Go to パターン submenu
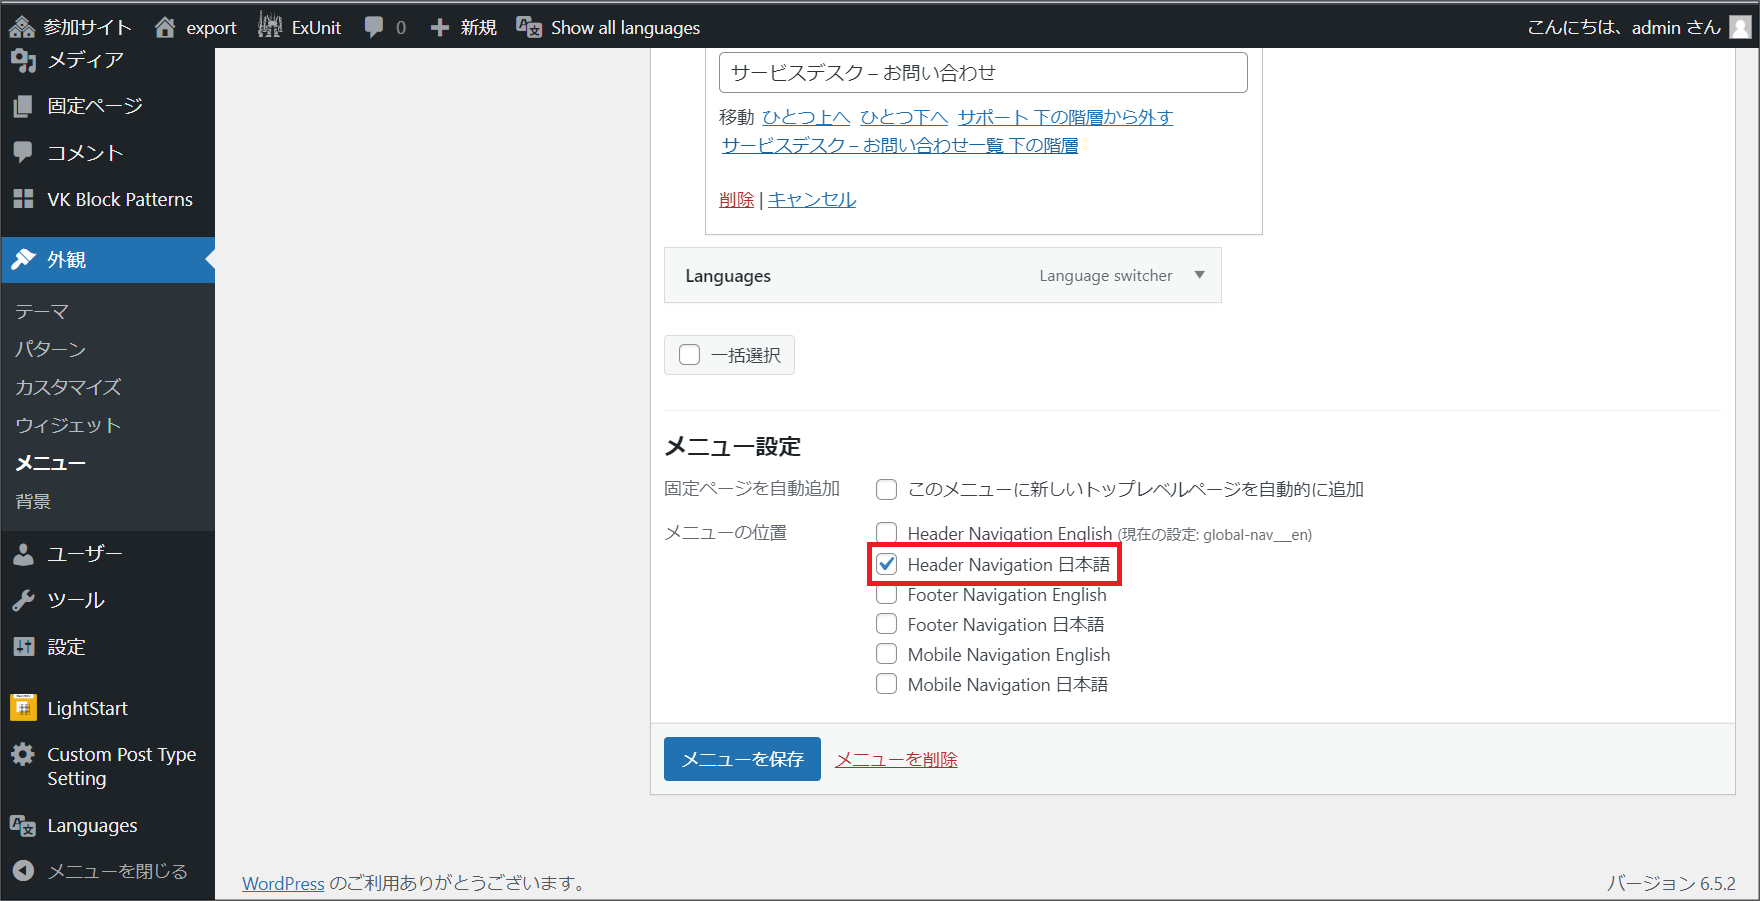Viewport: 1760px width, 901px height. 51,349
